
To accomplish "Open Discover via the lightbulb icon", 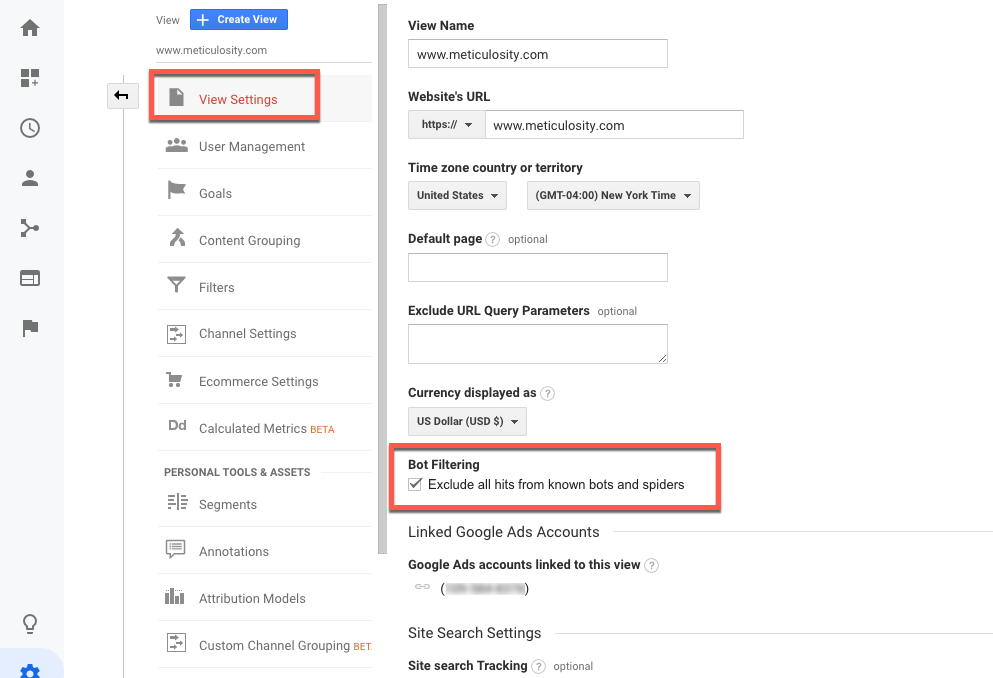I will pyautogui.click(x=29, y=622).
